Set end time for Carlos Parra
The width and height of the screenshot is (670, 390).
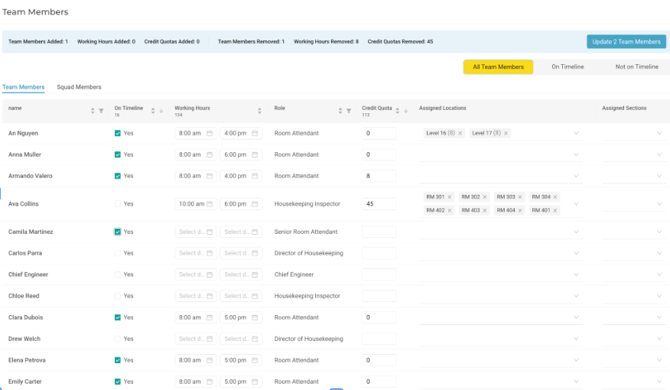pos(241,253)
